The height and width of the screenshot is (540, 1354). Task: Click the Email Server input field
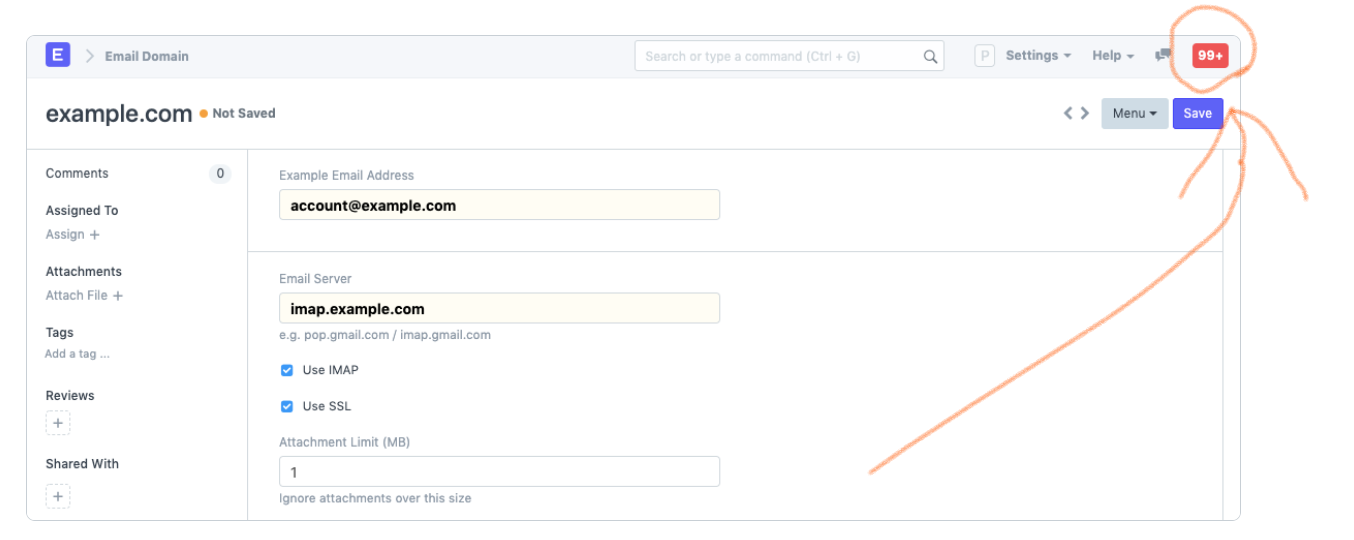click(x=499, y=309)
